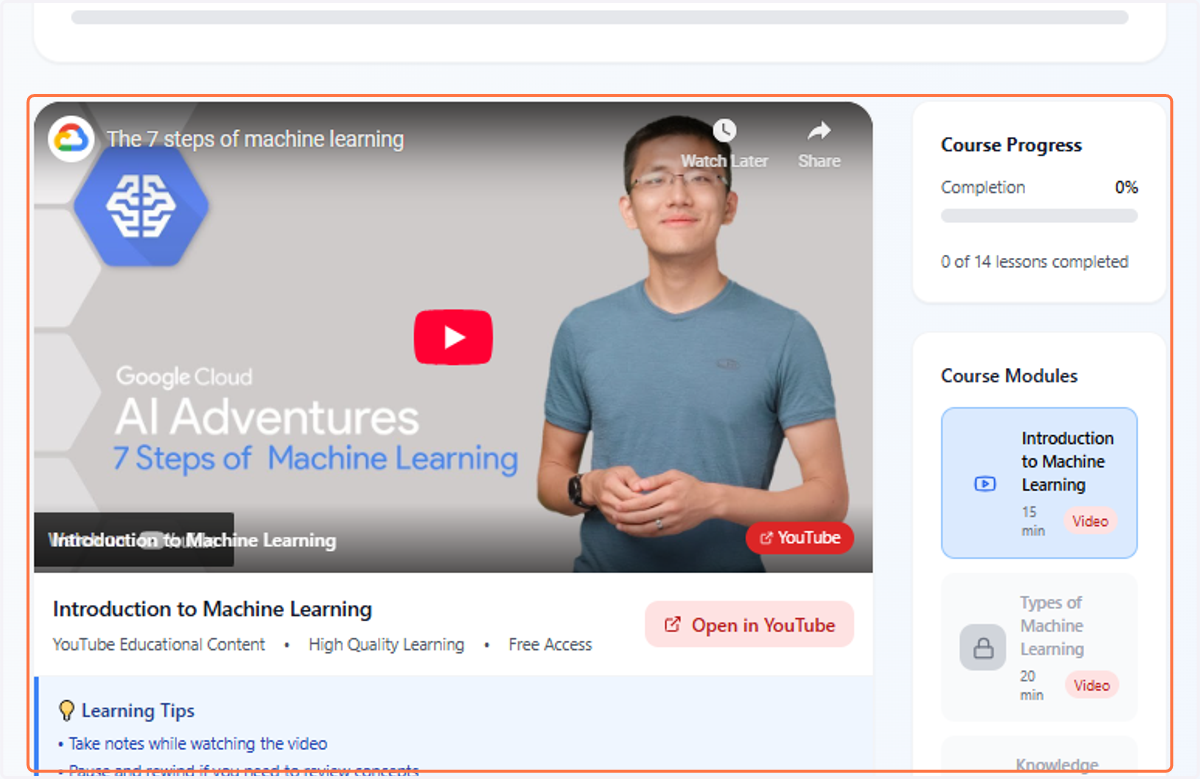Click the Course Modules heading
This screenshot has height=779, width=1200.
1009,376
